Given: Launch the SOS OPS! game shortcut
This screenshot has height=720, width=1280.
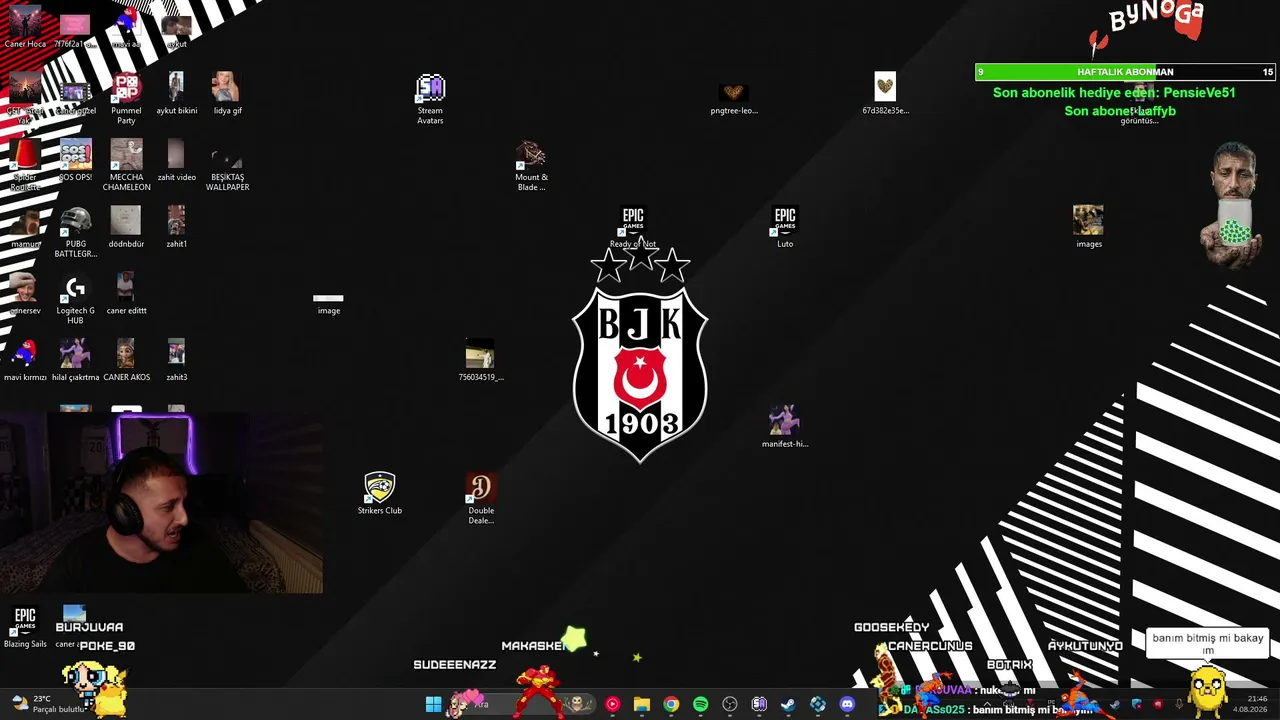Looking at the screenshot, I should click(x=76, y=160).
